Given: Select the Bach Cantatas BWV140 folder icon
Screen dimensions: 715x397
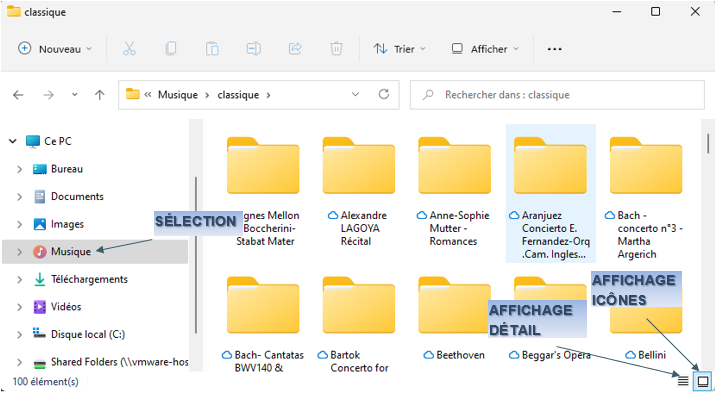Looking at the screenshot, I should click(263, 305).
